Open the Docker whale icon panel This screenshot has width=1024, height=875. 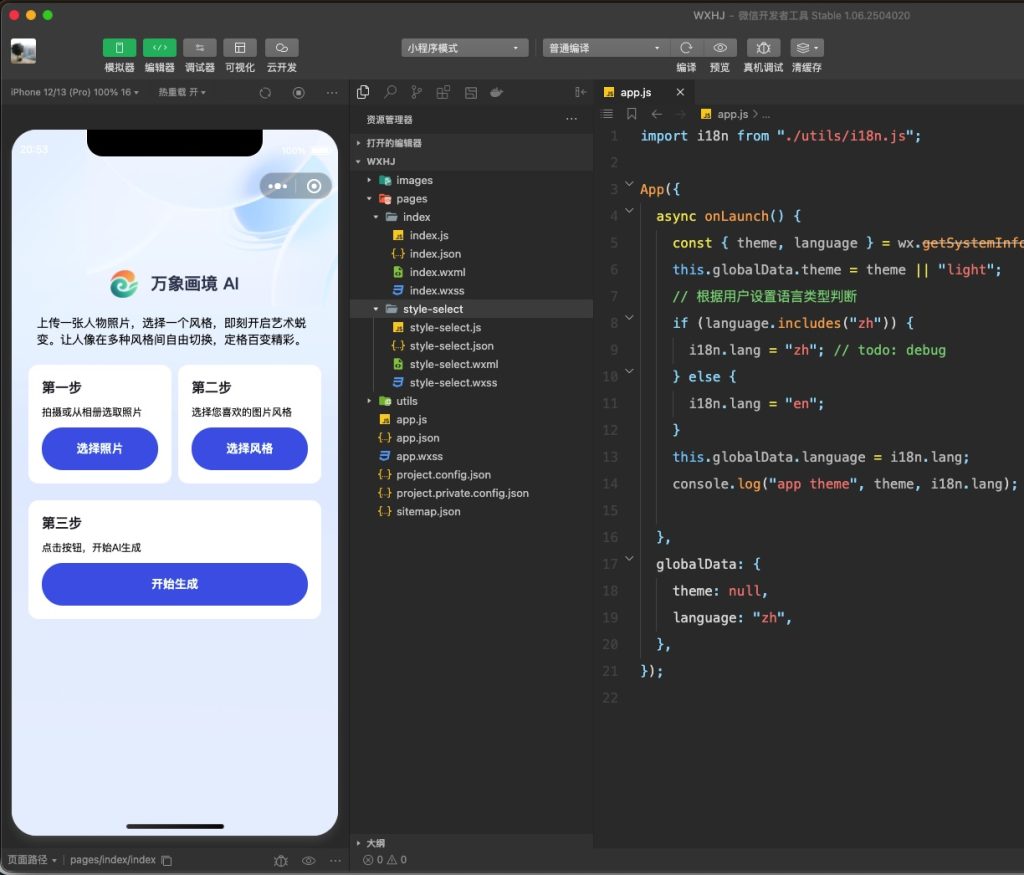(x=496, y=92)
